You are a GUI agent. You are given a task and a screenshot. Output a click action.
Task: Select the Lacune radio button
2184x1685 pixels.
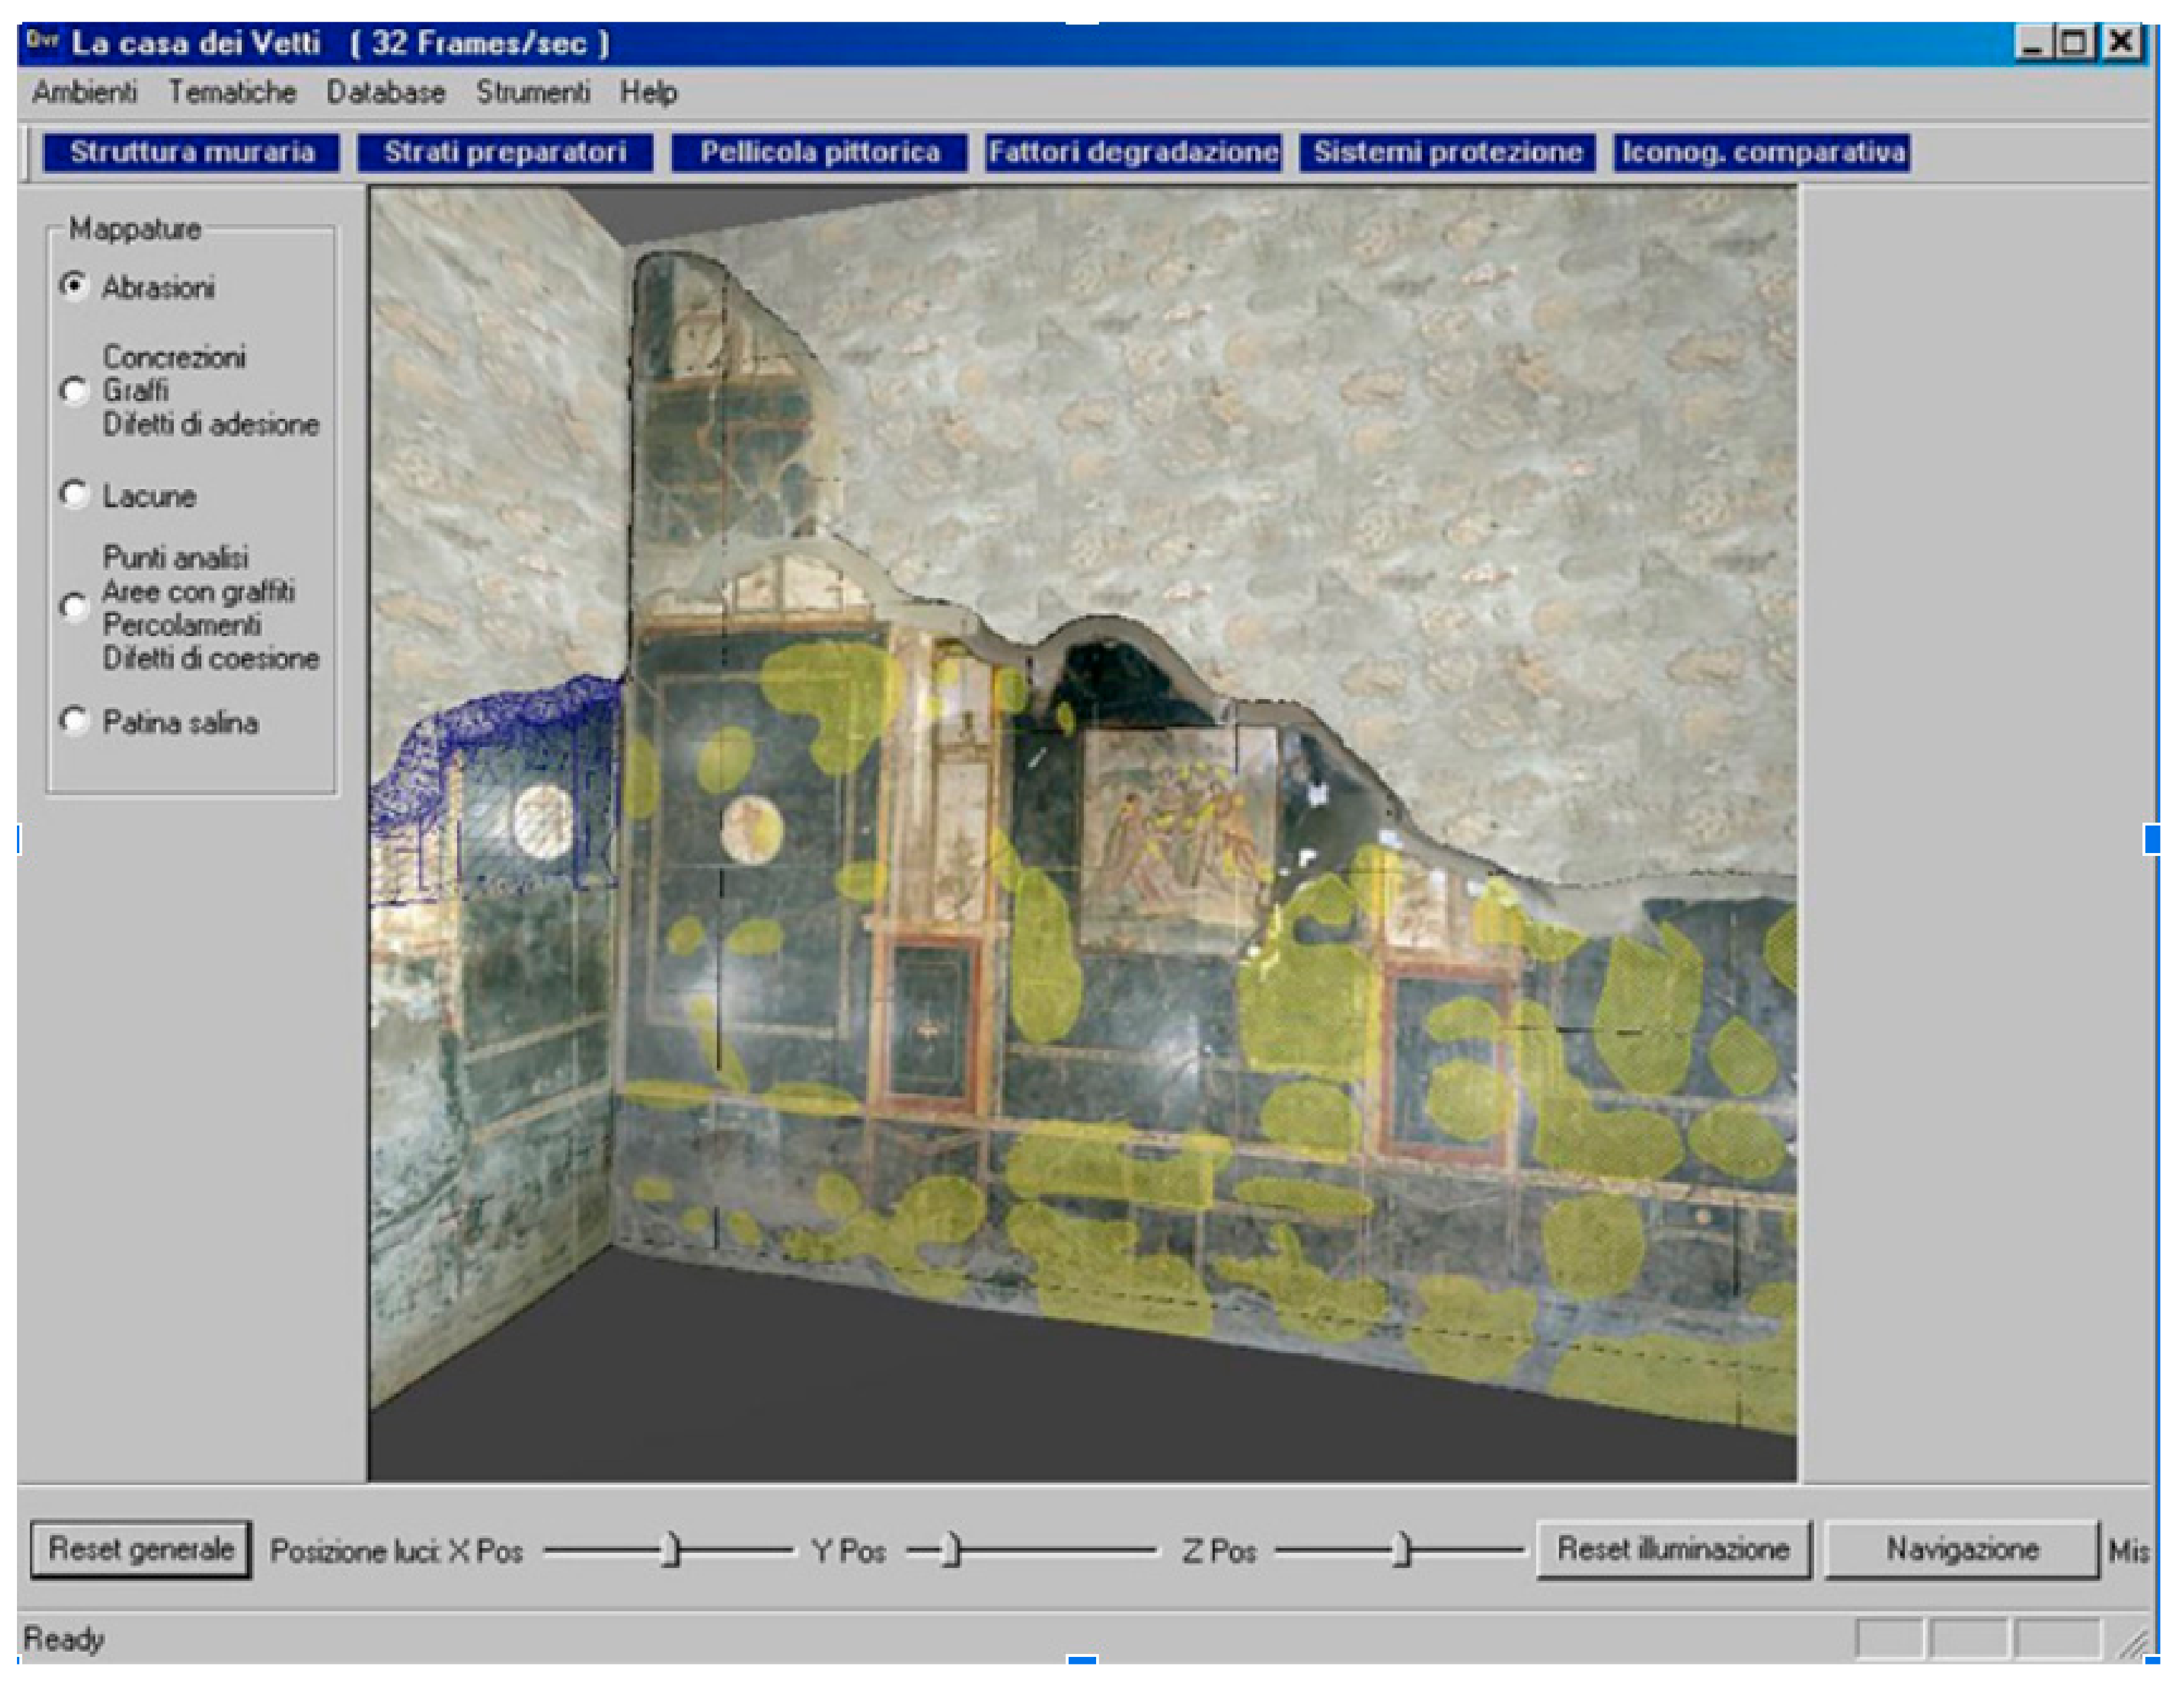pyautogui.click(x=74, y=494)
